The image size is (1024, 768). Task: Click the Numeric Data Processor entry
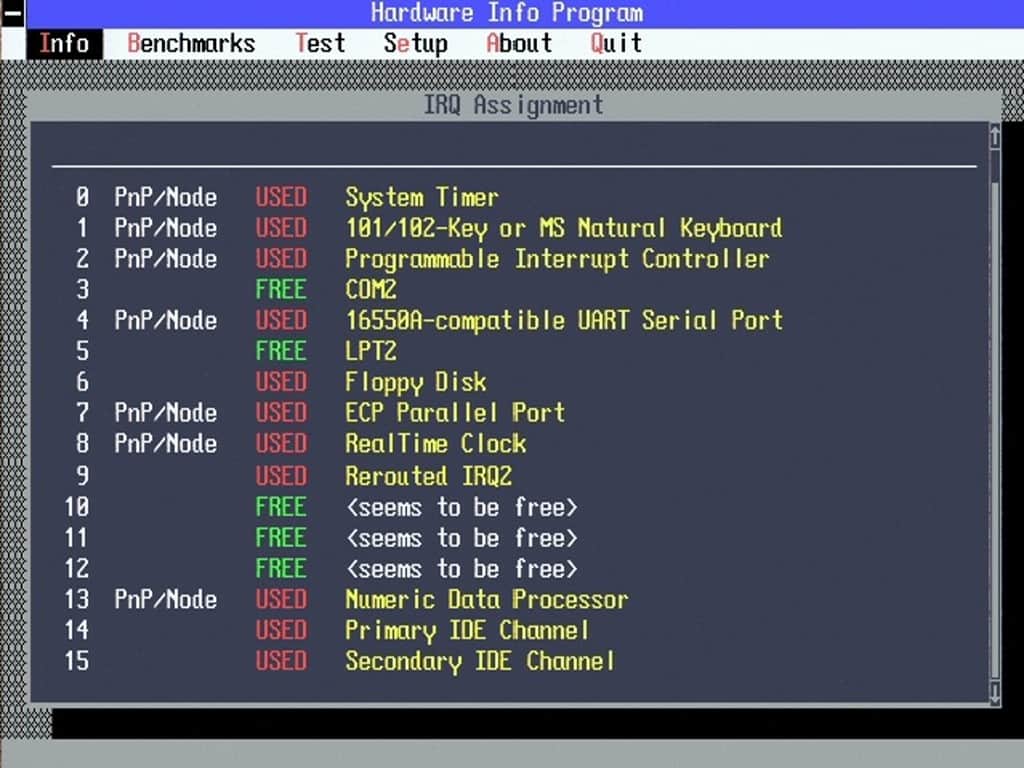coord(487,600)
